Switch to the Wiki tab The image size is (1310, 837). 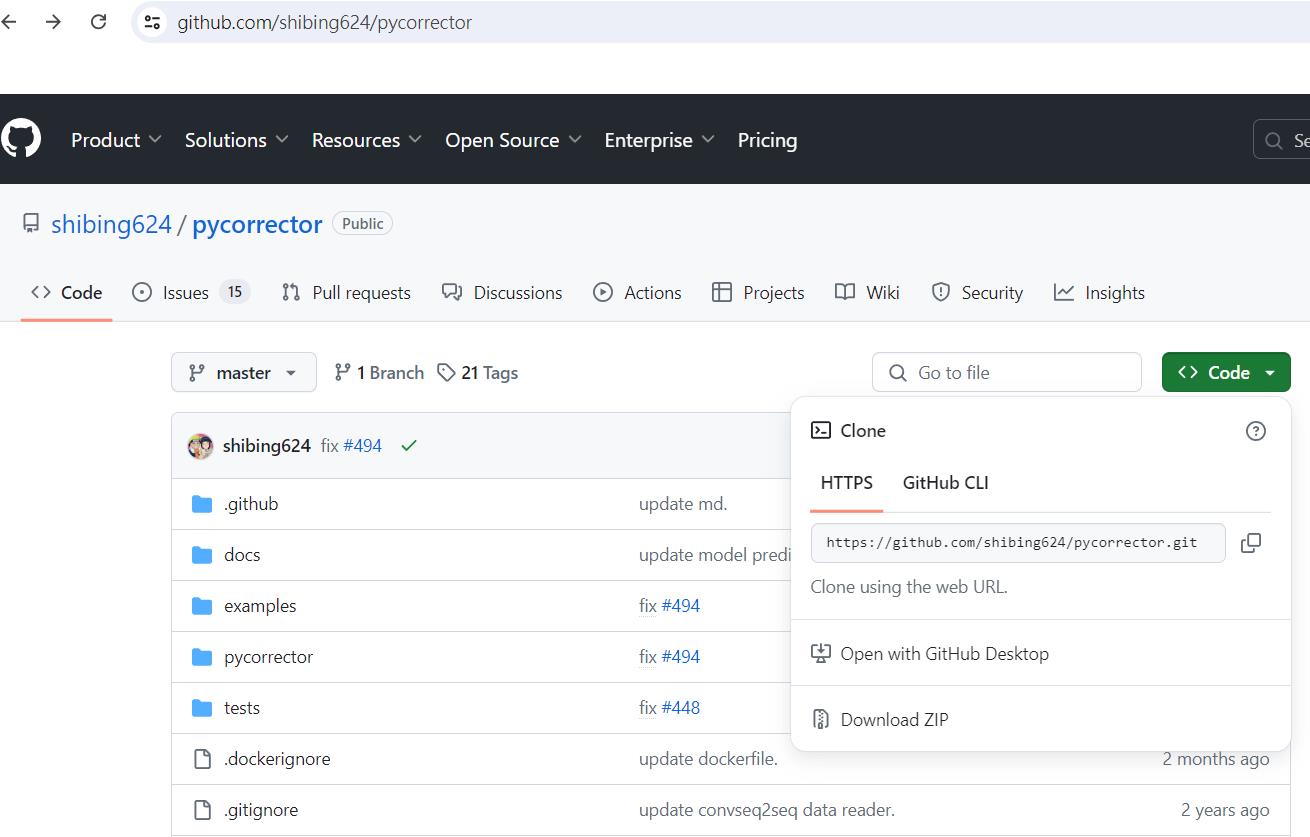867,292
